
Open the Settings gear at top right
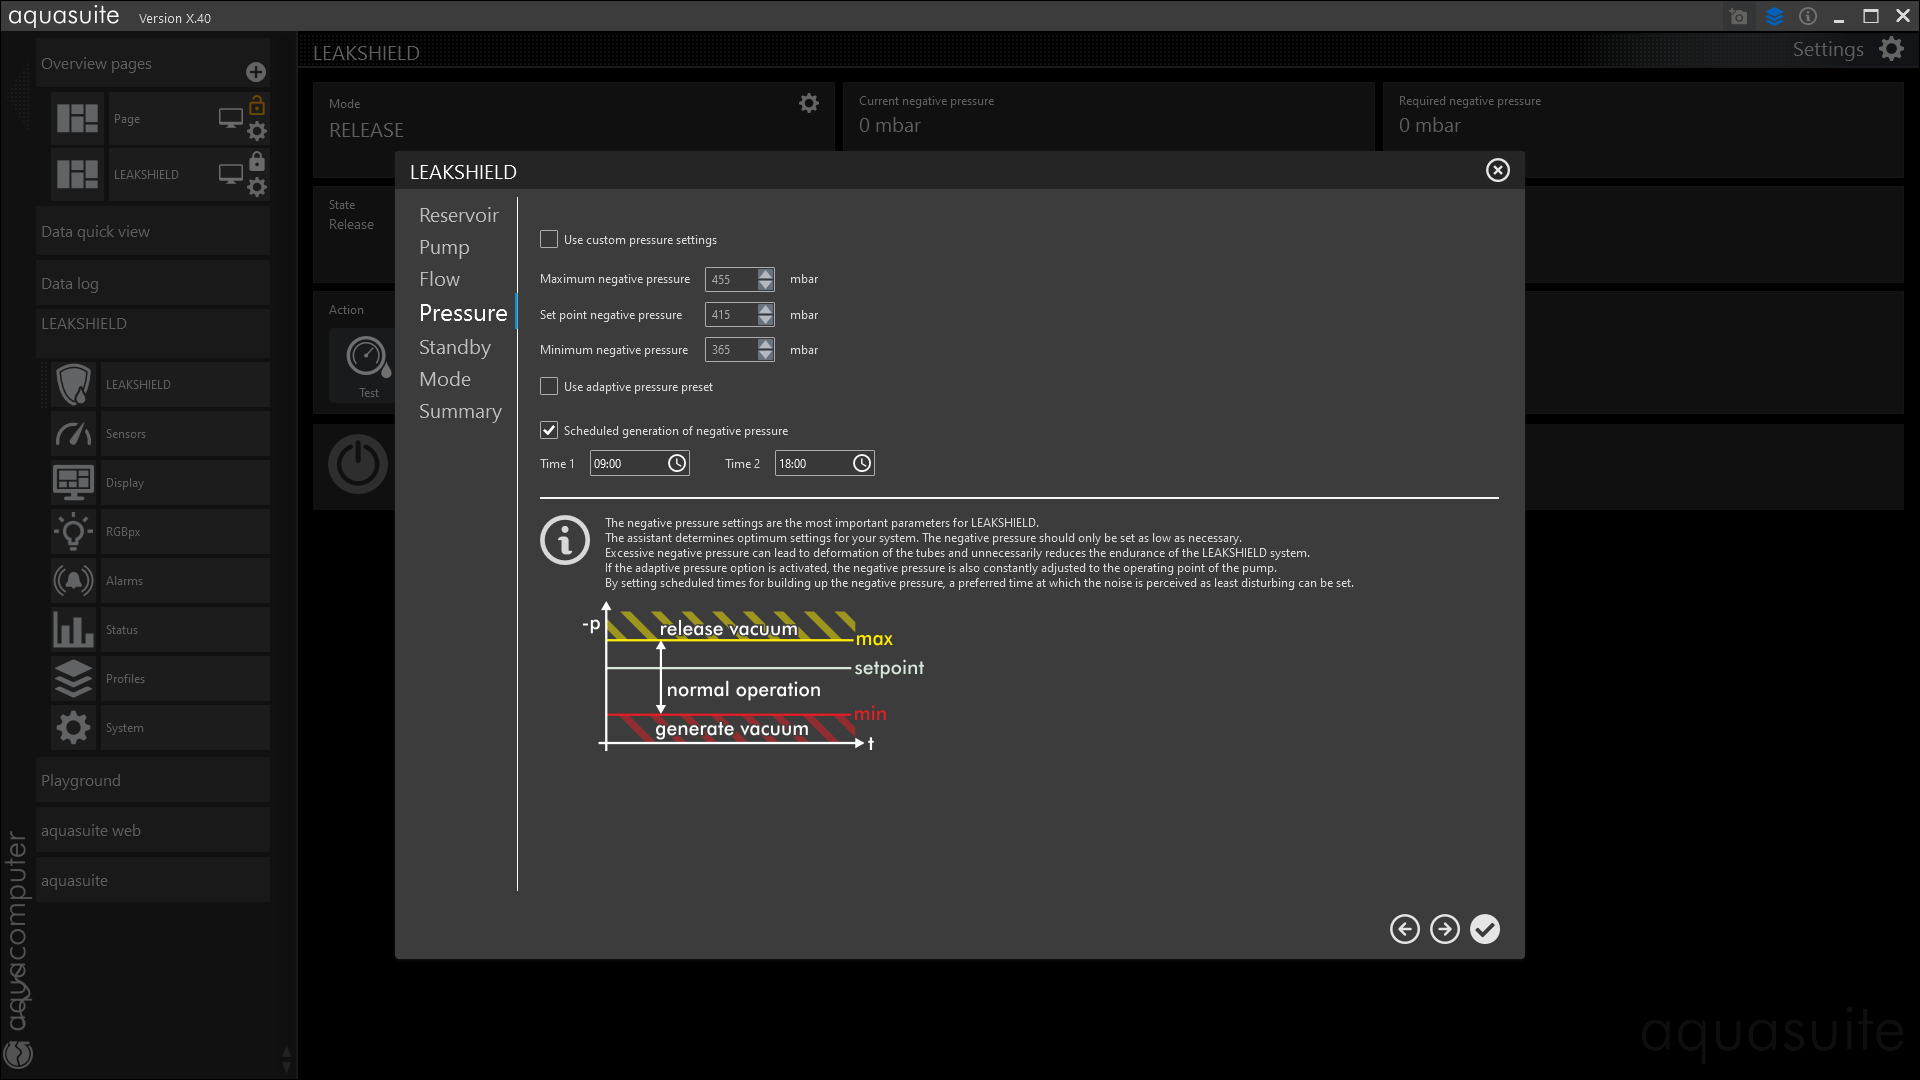click(x=1890, y=49)
